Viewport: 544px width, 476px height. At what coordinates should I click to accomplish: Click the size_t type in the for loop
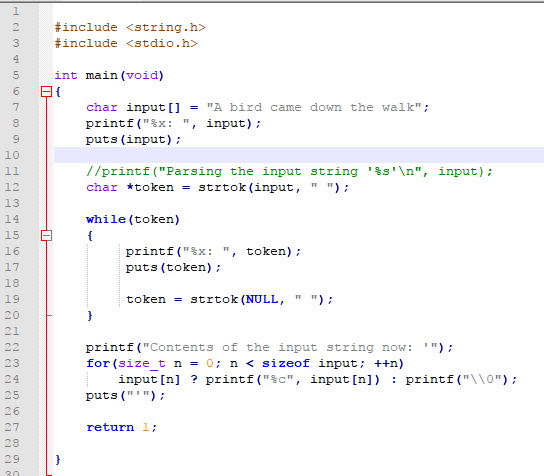142,363
